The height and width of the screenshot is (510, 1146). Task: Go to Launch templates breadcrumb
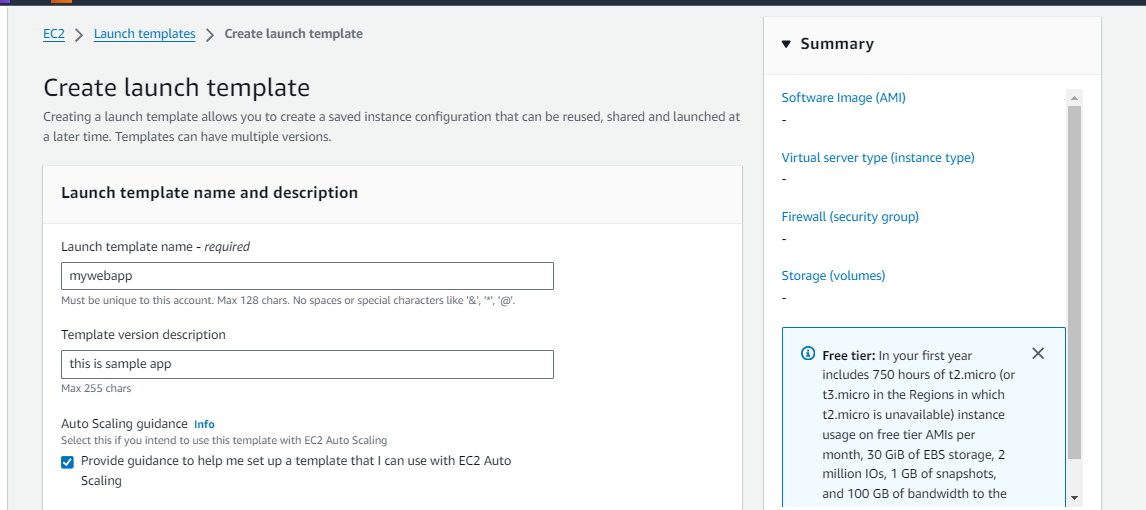(x=145, y=34)
